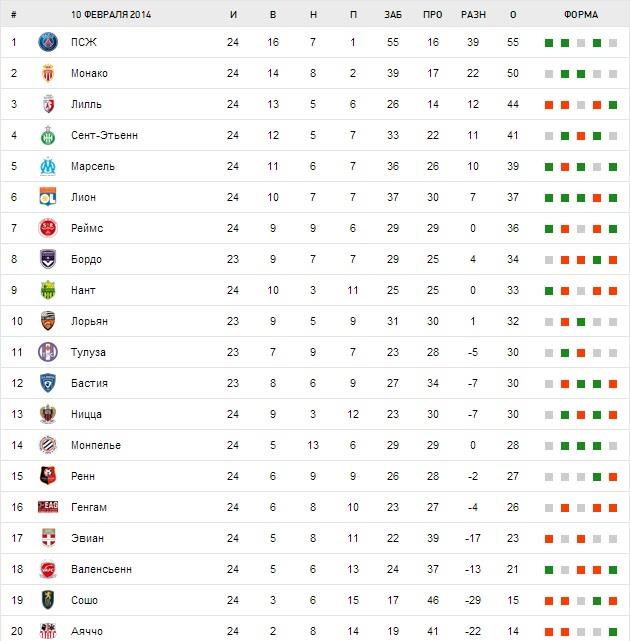Sort by the ФОРМА column header
The image size is (630, 641).
(x=581, y=15)
